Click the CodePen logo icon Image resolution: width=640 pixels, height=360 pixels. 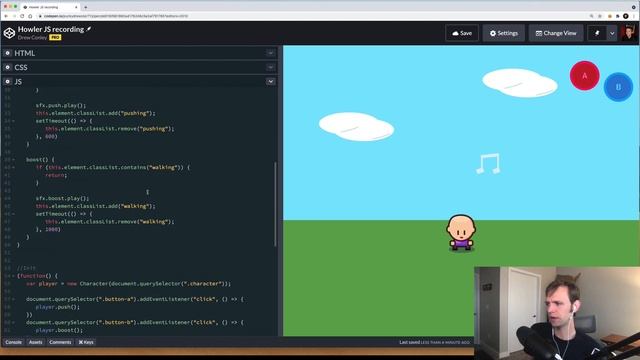pos(9,33)
